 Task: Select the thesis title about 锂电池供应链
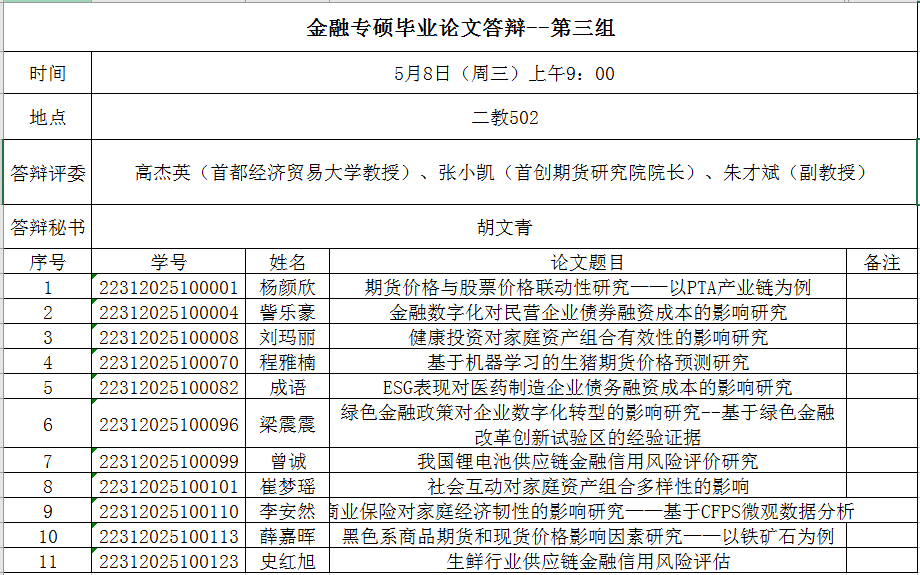(588, 462)
